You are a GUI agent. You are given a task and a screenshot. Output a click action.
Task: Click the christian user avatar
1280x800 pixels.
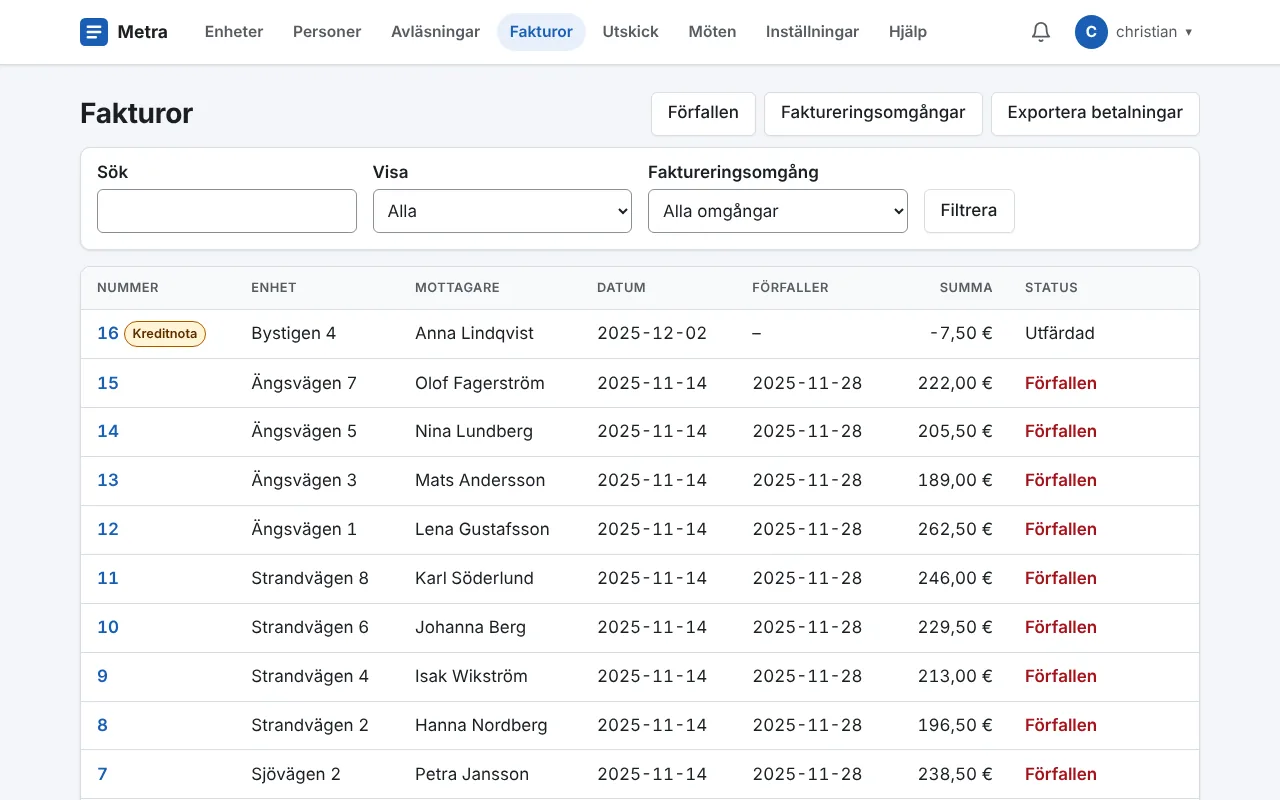click(1091, 32)
